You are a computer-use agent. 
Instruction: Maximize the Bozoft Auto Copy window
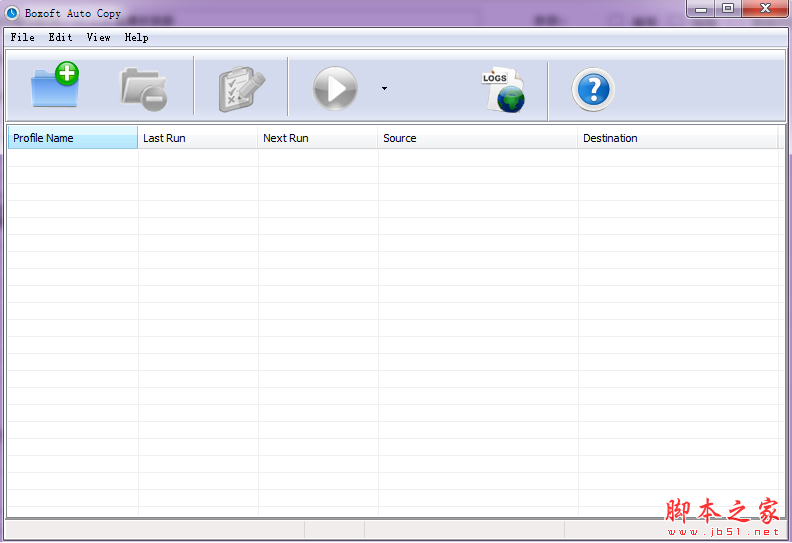pos(727,8)
